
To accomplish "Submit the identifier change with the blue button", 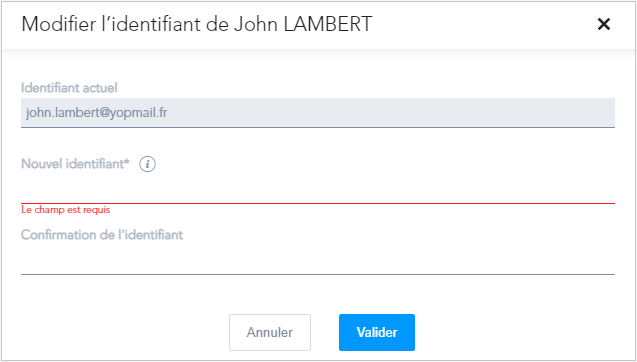I will (377, 332).
